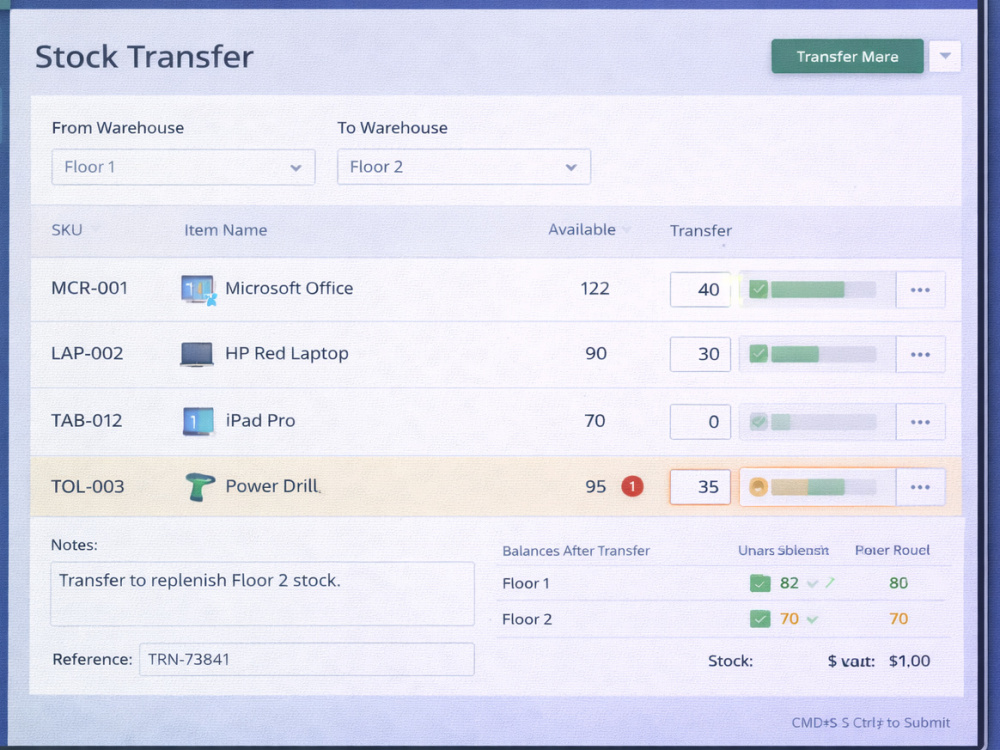1000x750 pixels.
Task: Click the HP Red Laptop item name
Action: pyautogui.click(x=287, y=353)
